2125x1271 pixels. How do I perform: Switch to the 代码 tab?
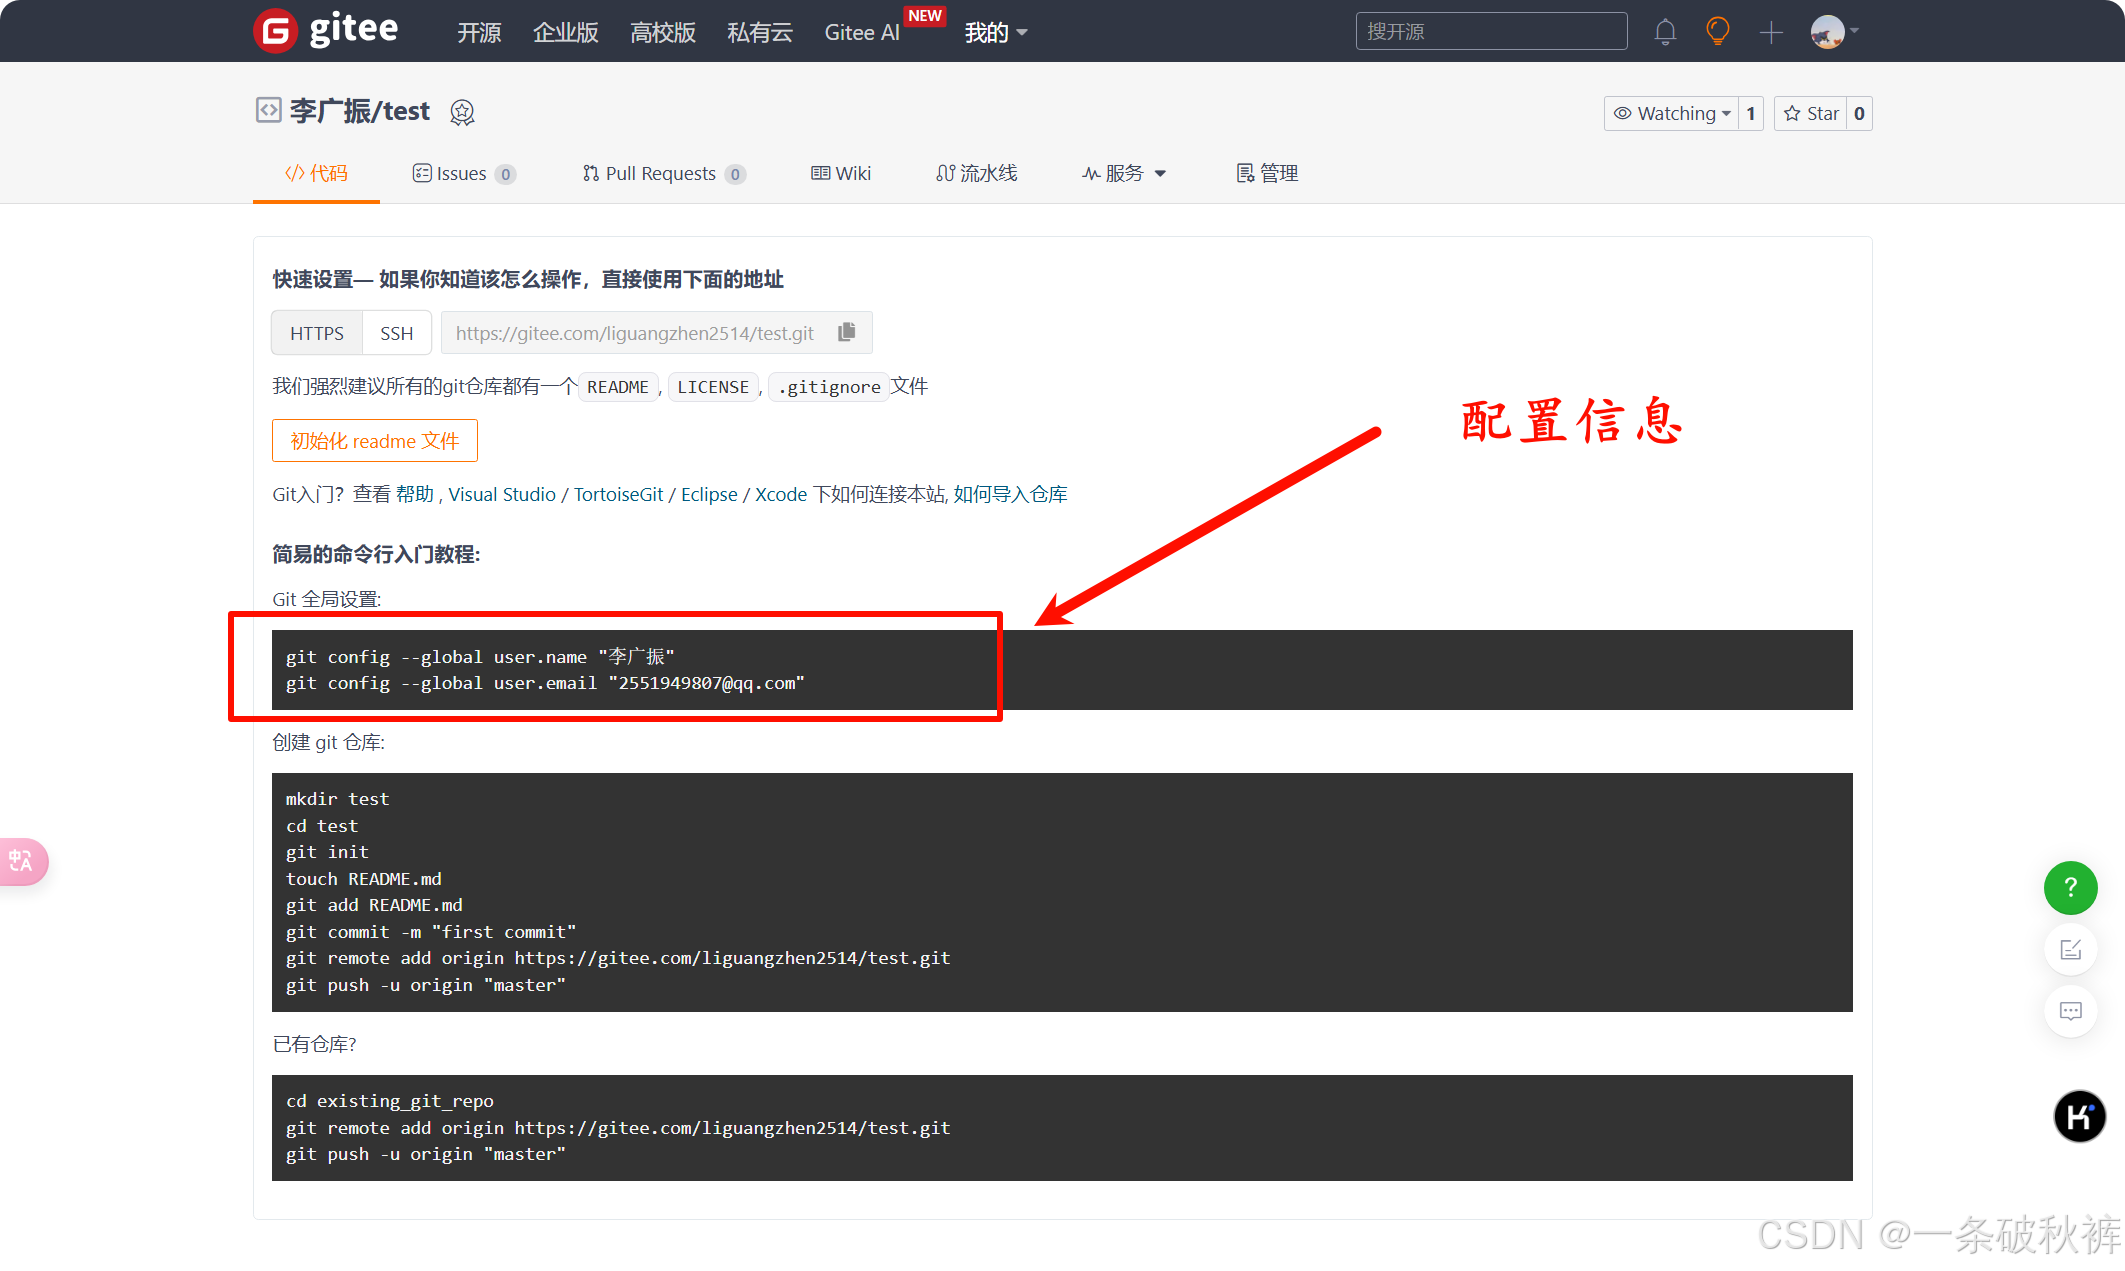coord(316,173)
